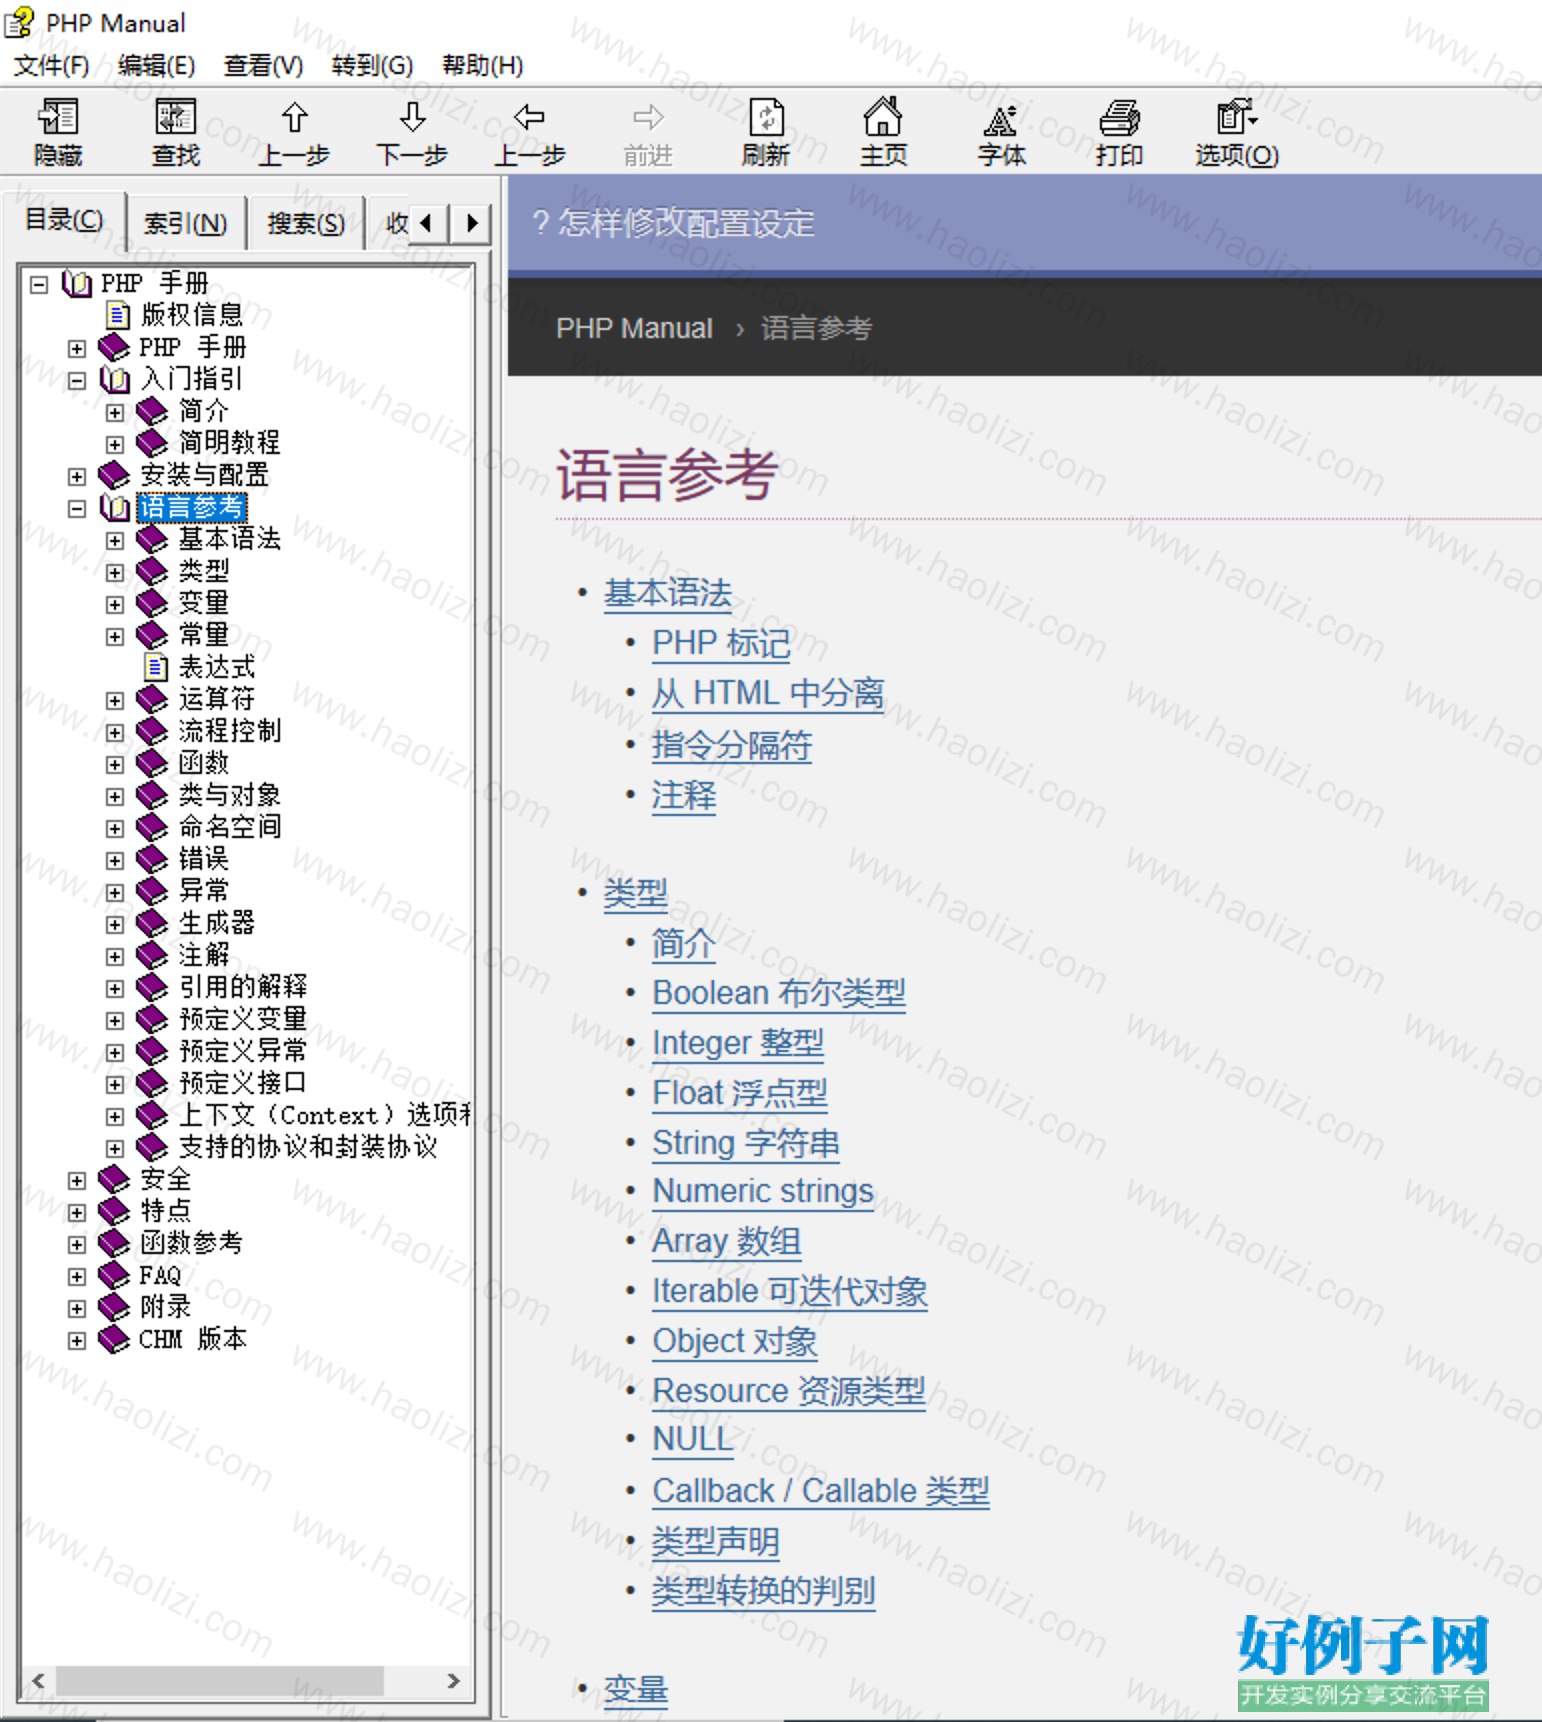Screen dimensions: 1542x1722
Task: Click the 字体 (Font) toolbar icon
Action: point(1001,119)
